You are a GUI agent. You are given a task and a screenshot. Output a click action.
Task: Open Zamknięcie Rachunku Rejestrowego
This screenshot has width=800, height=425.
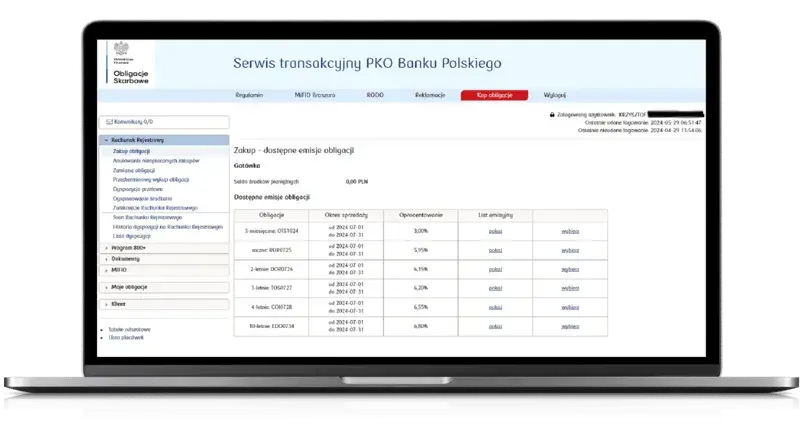pyautogui.click(x=155, y=208)
